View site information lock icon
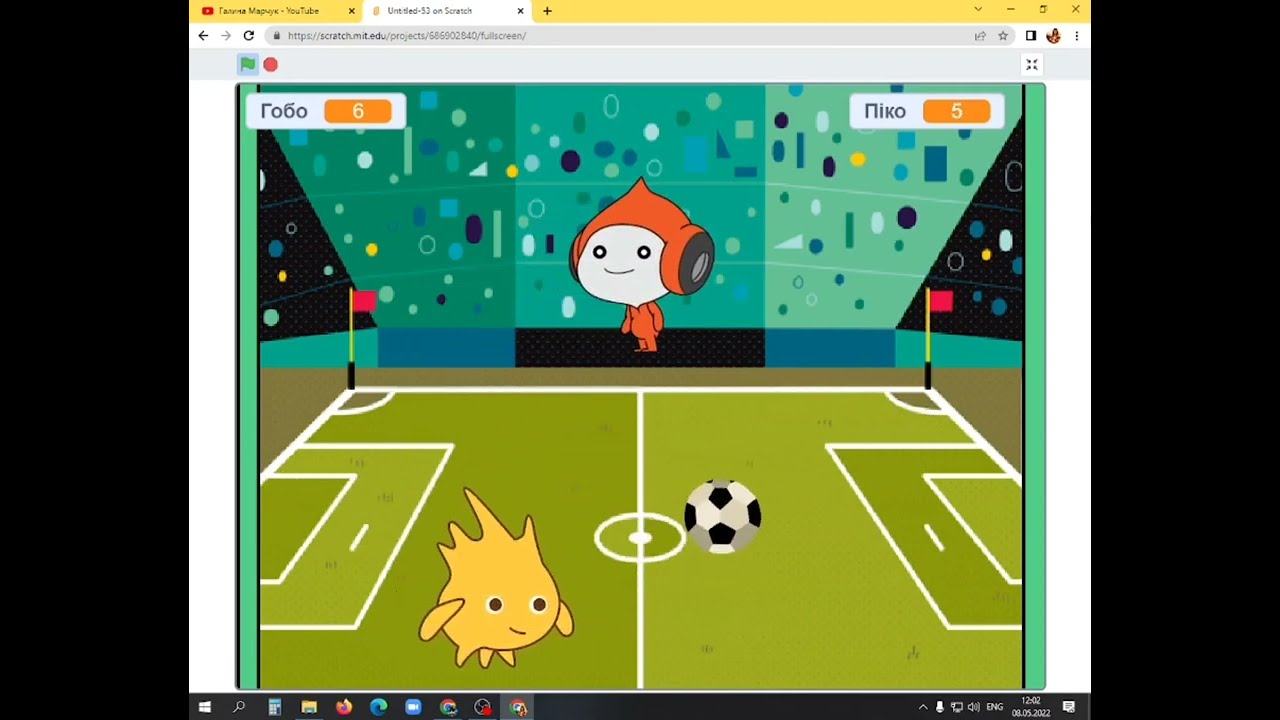1280x720 pixels. (x=277, y=35)
